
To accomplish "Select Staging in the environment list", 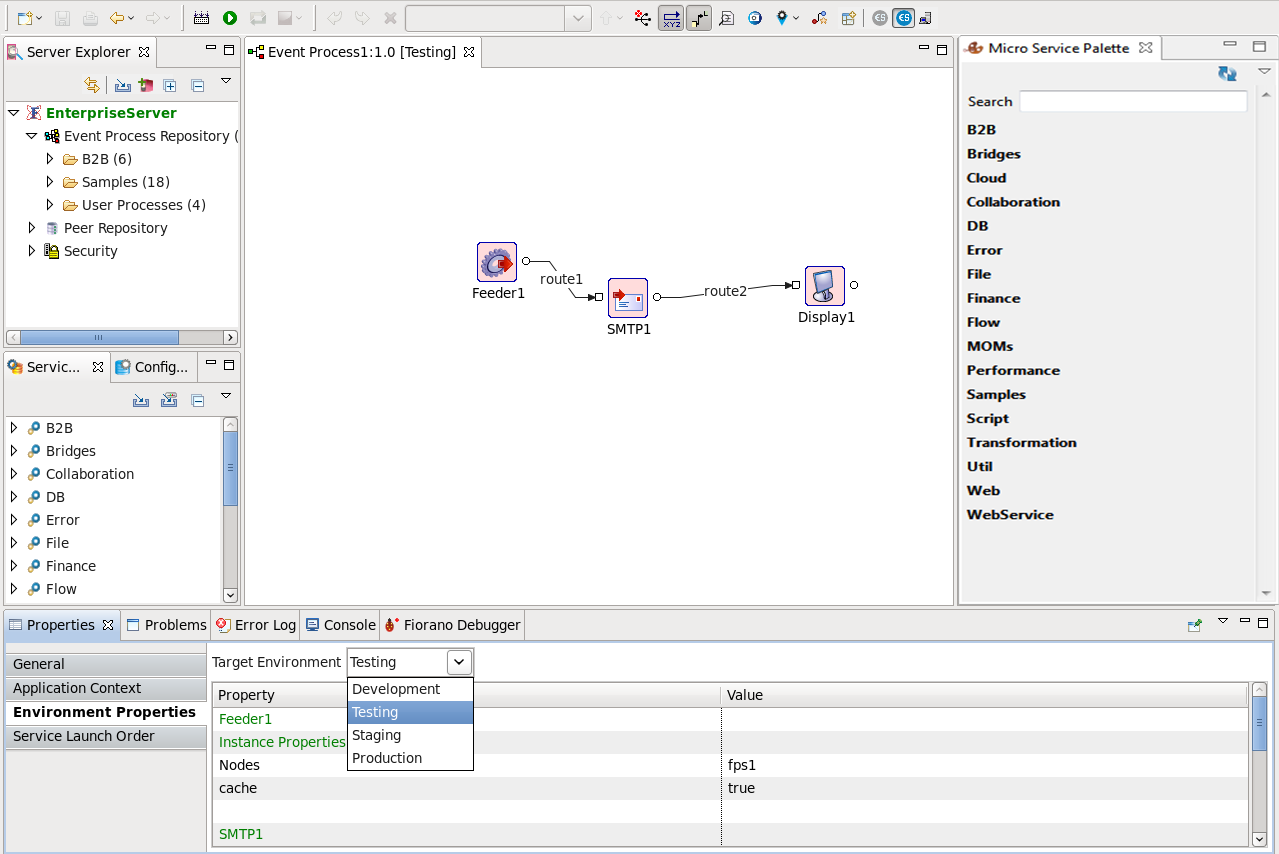I will point(376,735).
